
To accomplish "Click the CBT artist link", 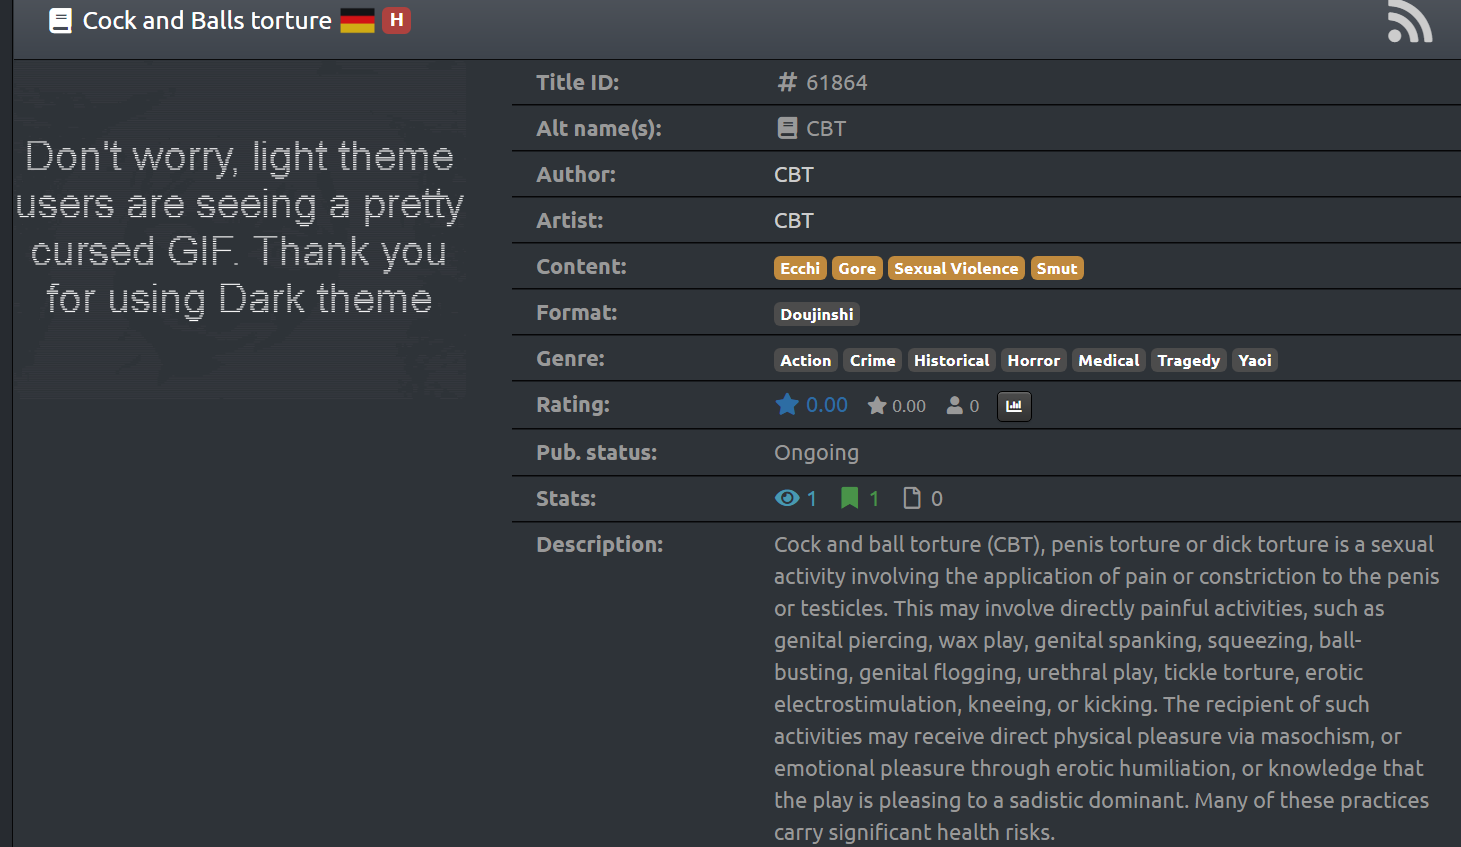I will 794,221.
